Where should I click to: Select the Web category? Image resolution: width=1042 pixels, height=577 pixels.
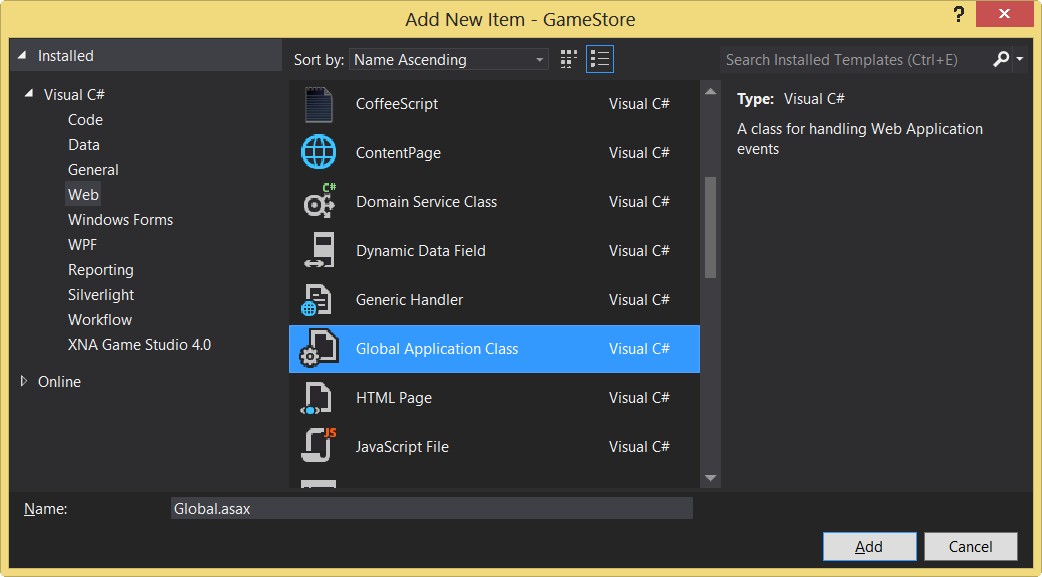coord(83,195)
